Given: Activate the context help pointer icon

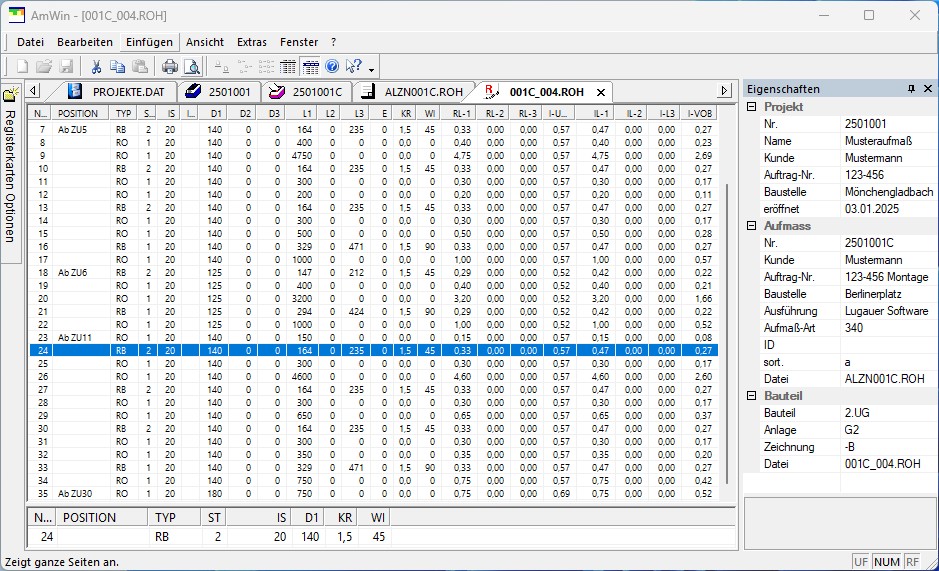Looking at the screenshot, I should point(353,67).
